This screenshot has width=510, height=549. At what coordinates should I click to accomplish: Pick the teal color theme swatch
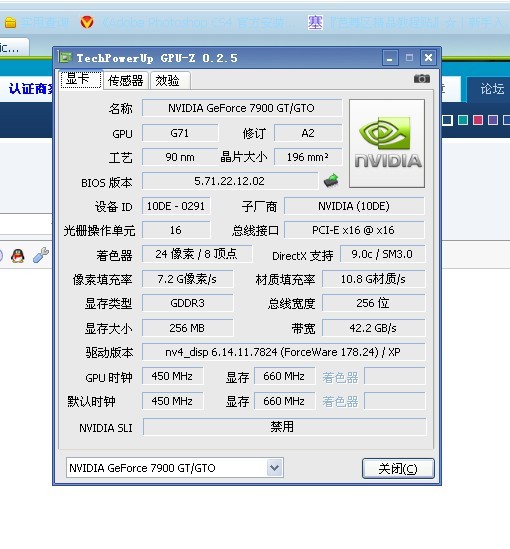coord(463,120)
